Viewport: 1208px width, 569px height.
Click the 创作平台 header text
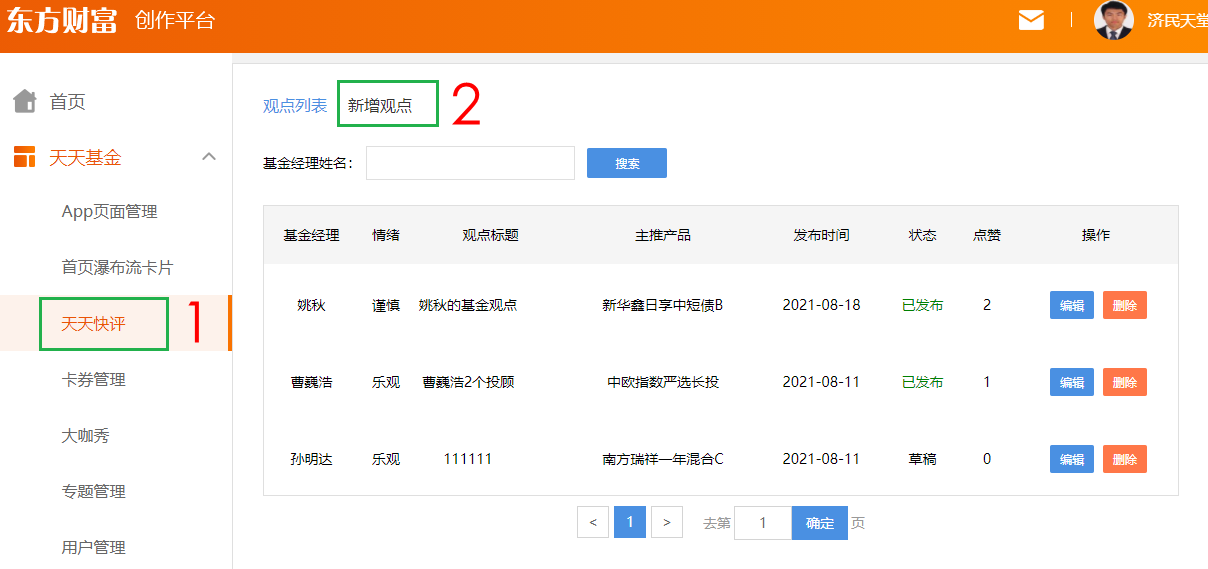tap(175, 20)
